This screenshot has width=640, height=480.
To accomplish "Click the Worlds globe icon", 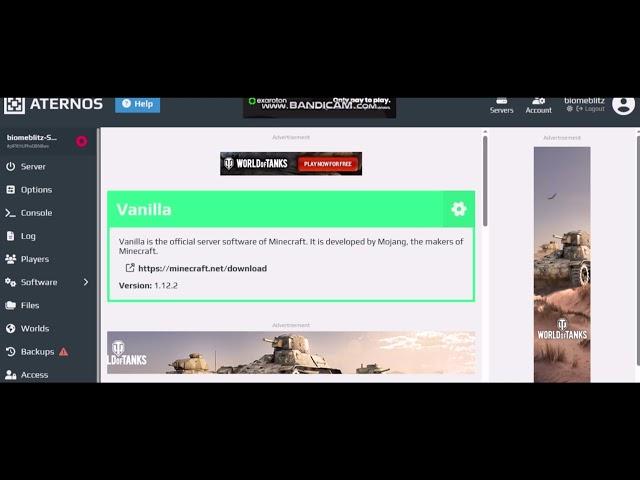I will 11,329.
